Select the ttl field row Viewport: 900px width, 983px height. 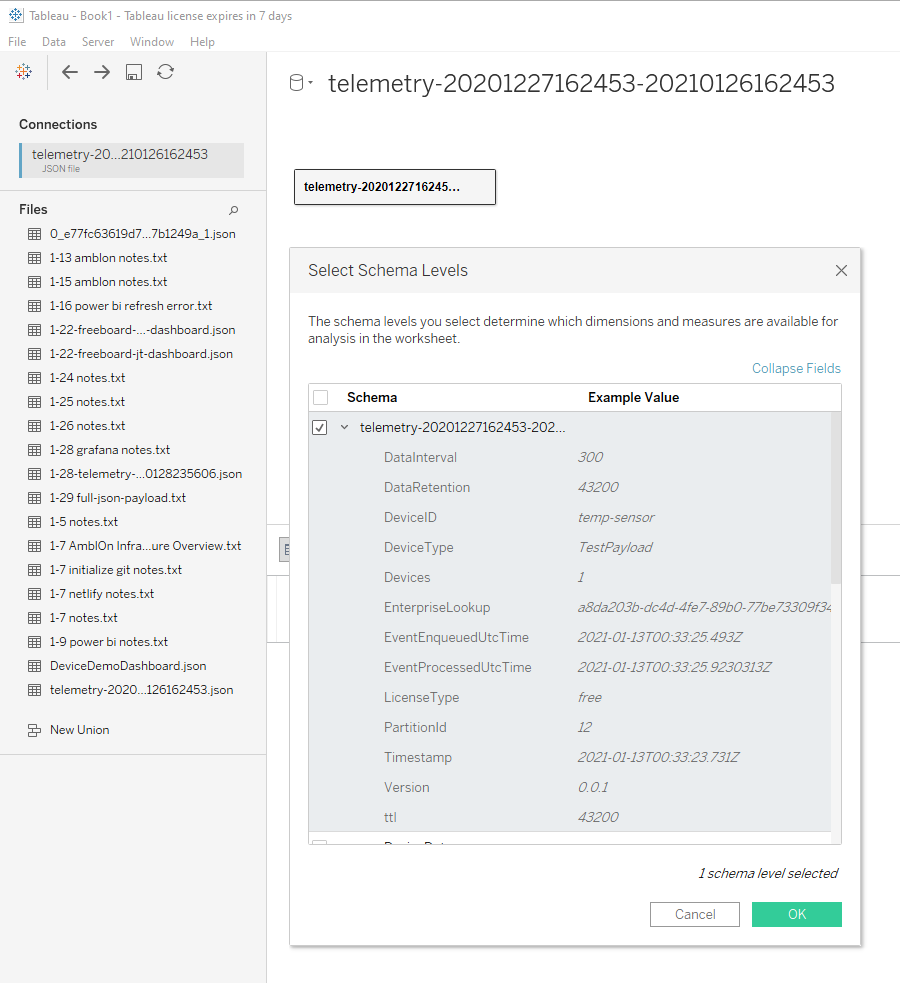(x=570, y=817)
